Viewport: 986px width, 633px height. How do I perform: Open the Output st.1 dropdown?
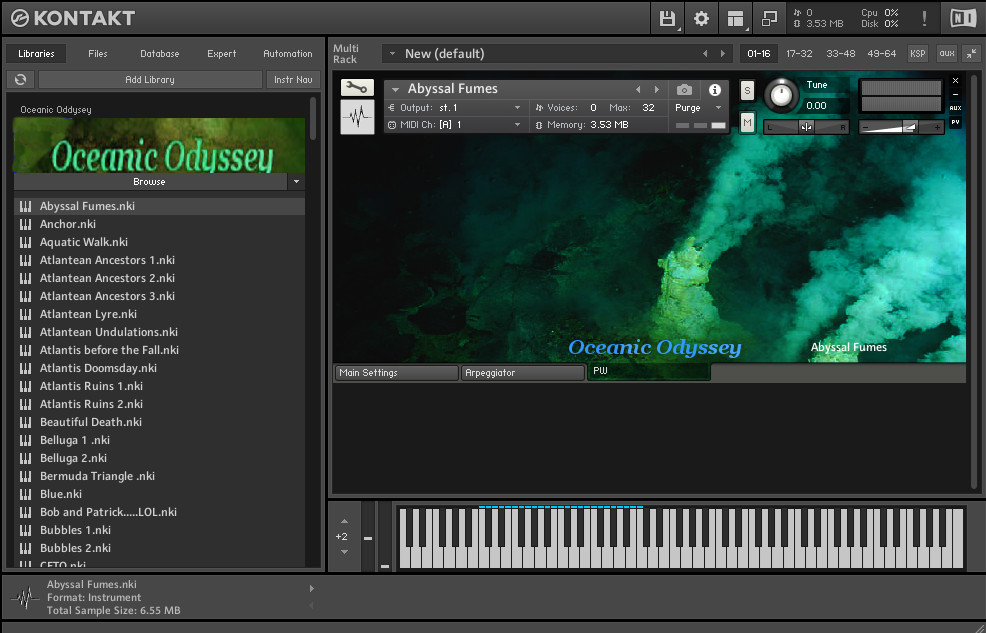pos(518,107)
